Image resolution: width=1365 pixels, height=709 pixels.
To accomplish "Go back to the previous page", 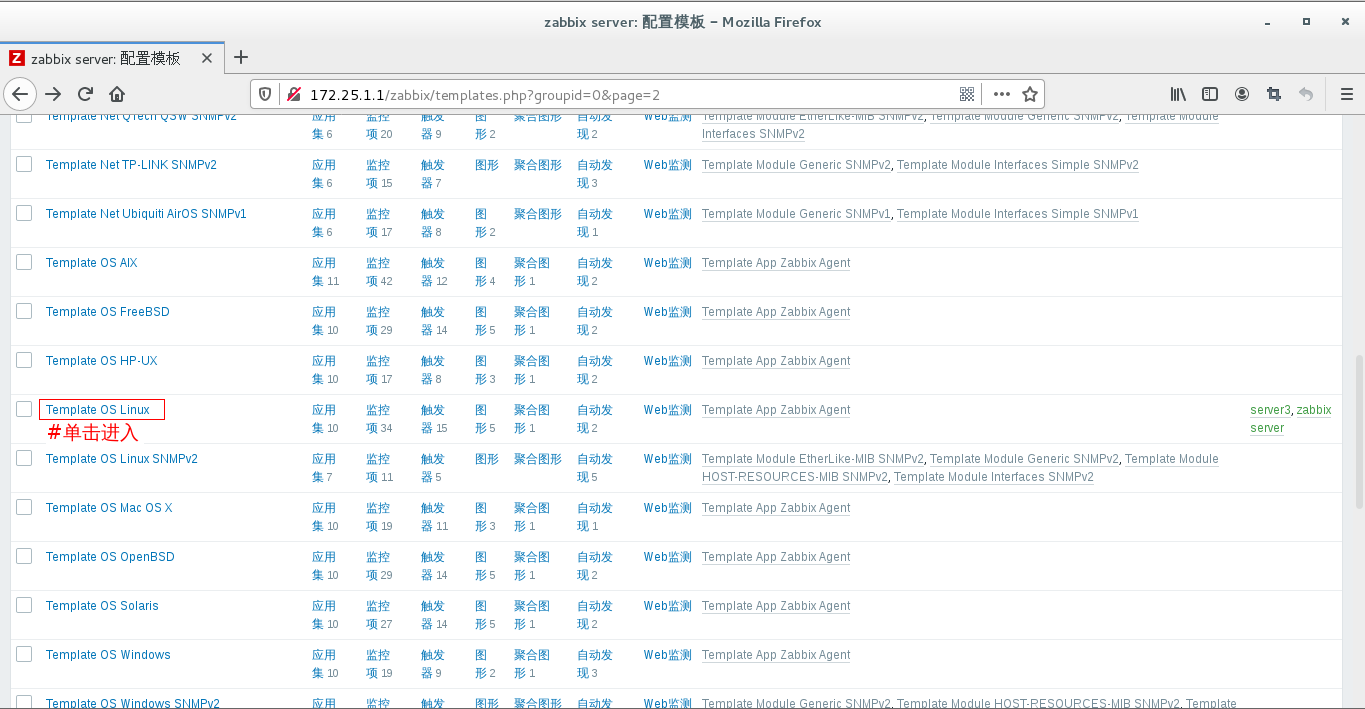I will [20, 94].
